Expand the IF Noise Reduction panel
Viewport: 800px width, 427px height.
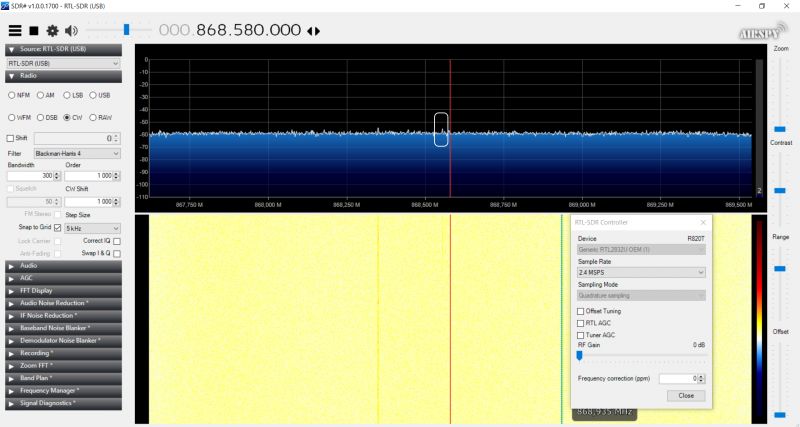tap(63, 316)
